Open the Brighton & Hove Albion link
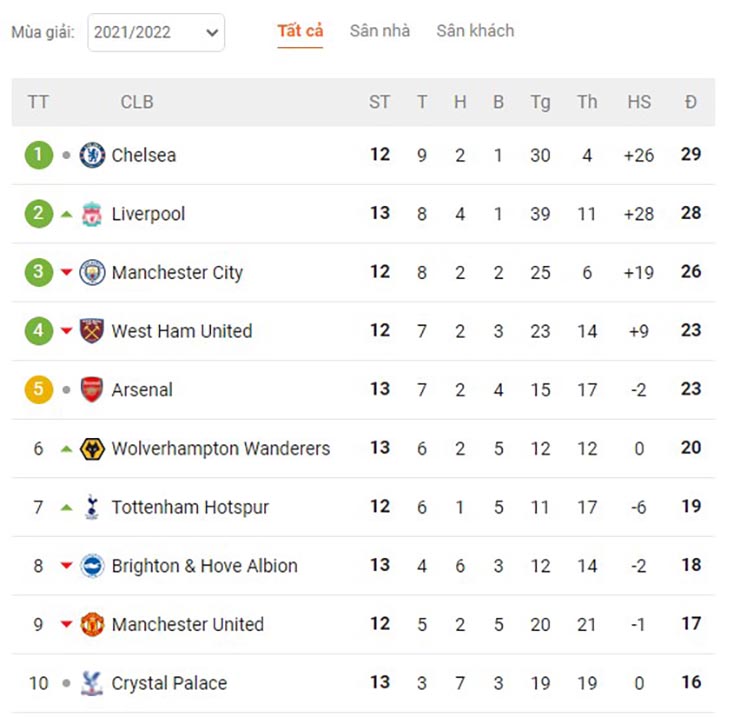 205,565
